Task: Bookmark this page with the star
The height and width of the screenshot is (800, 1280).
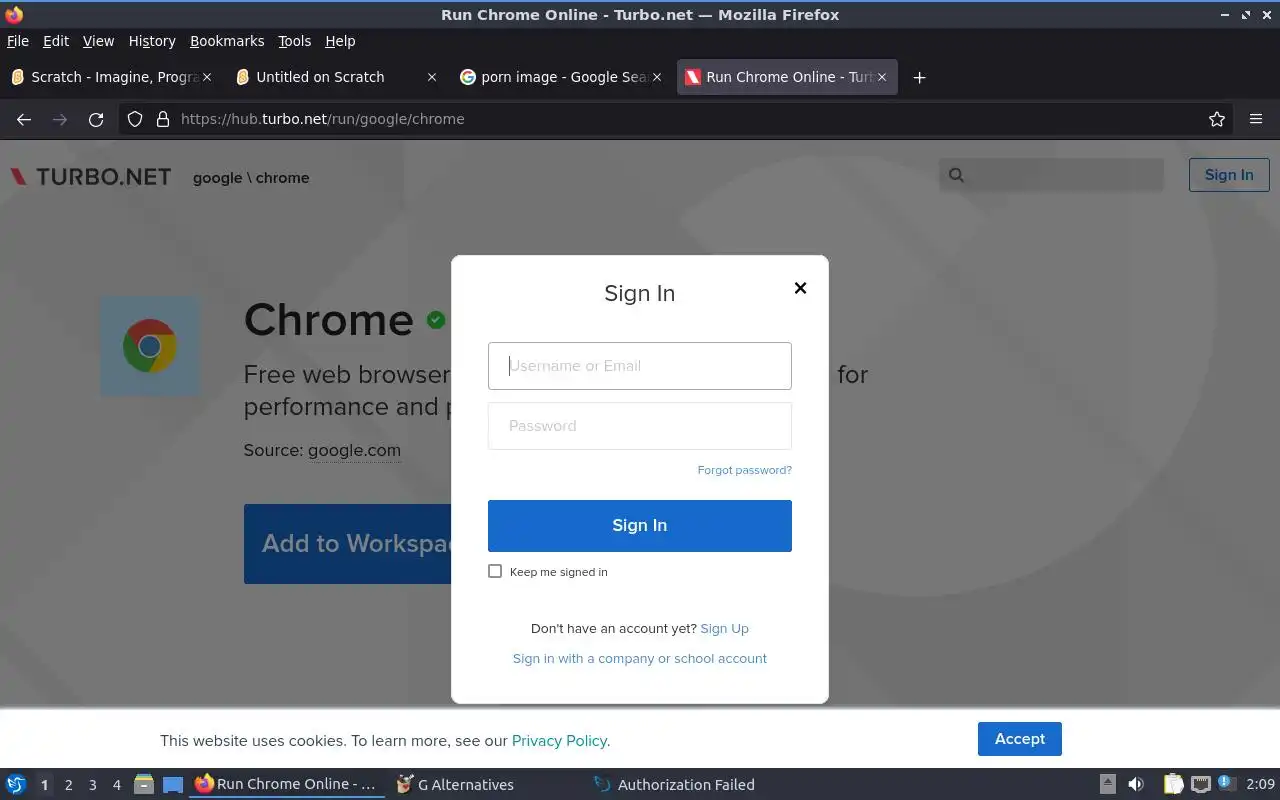Action: point(1217,119)
